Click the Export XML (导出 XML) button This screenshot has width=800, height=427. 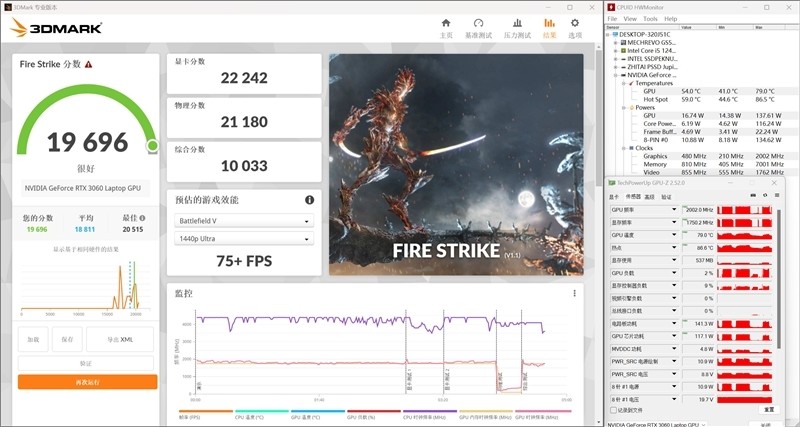tap(120, 339)
